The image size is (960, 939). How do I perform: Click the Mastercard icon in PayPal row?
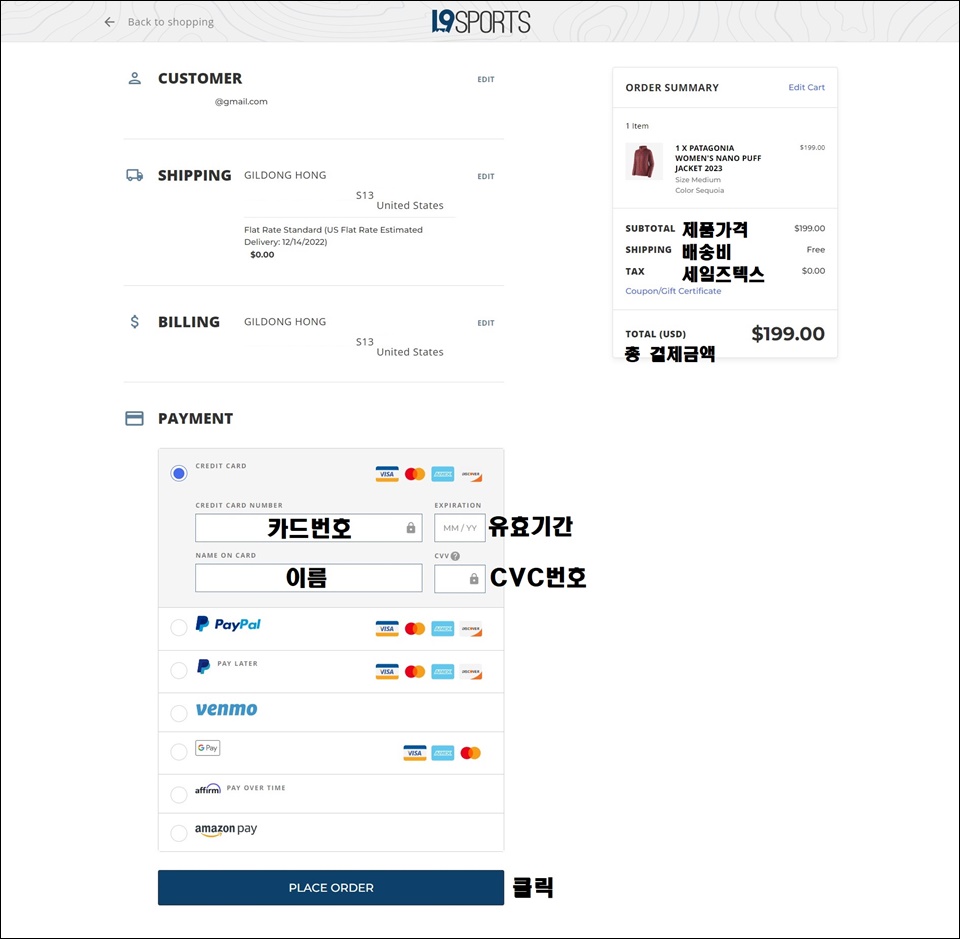click(415, 629)
